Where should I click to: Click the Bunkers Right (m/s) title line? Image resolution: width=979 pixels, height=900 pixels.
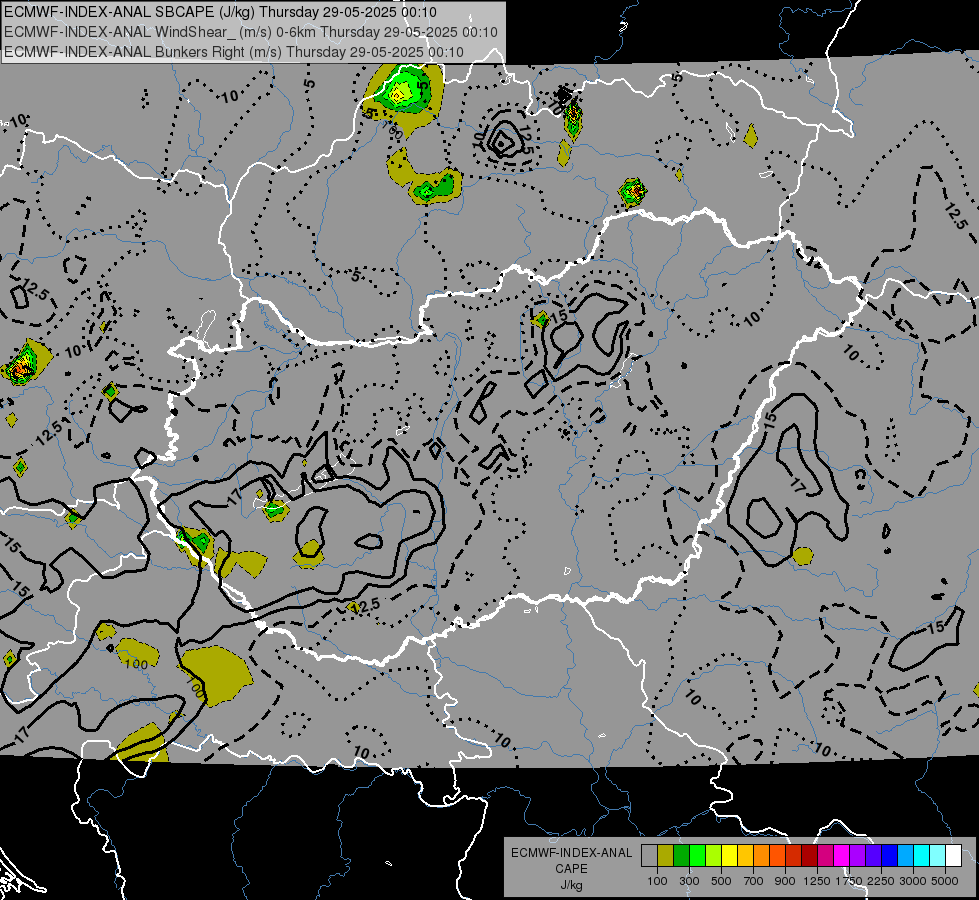click(234, 52)
